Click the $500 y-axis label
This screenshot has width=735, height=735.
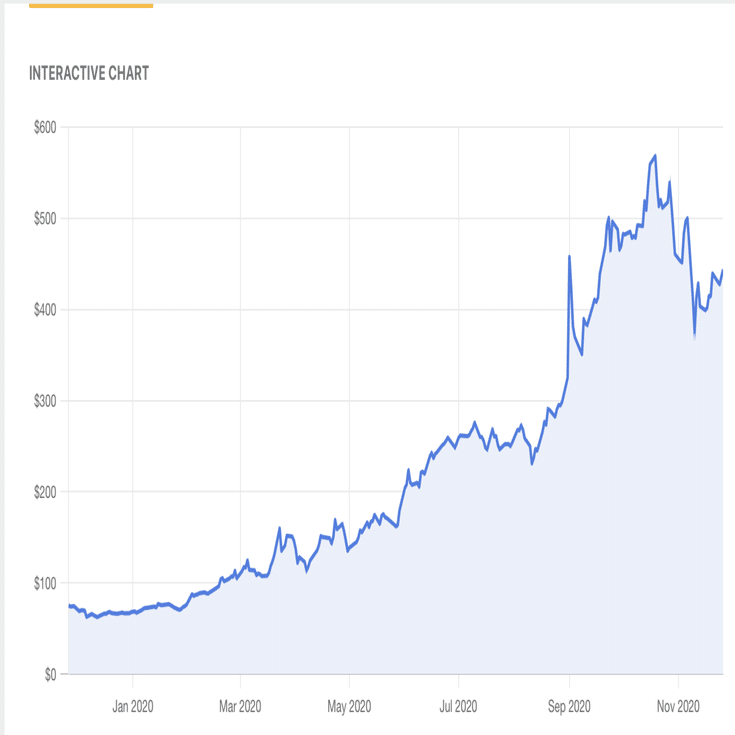point(44,218)
